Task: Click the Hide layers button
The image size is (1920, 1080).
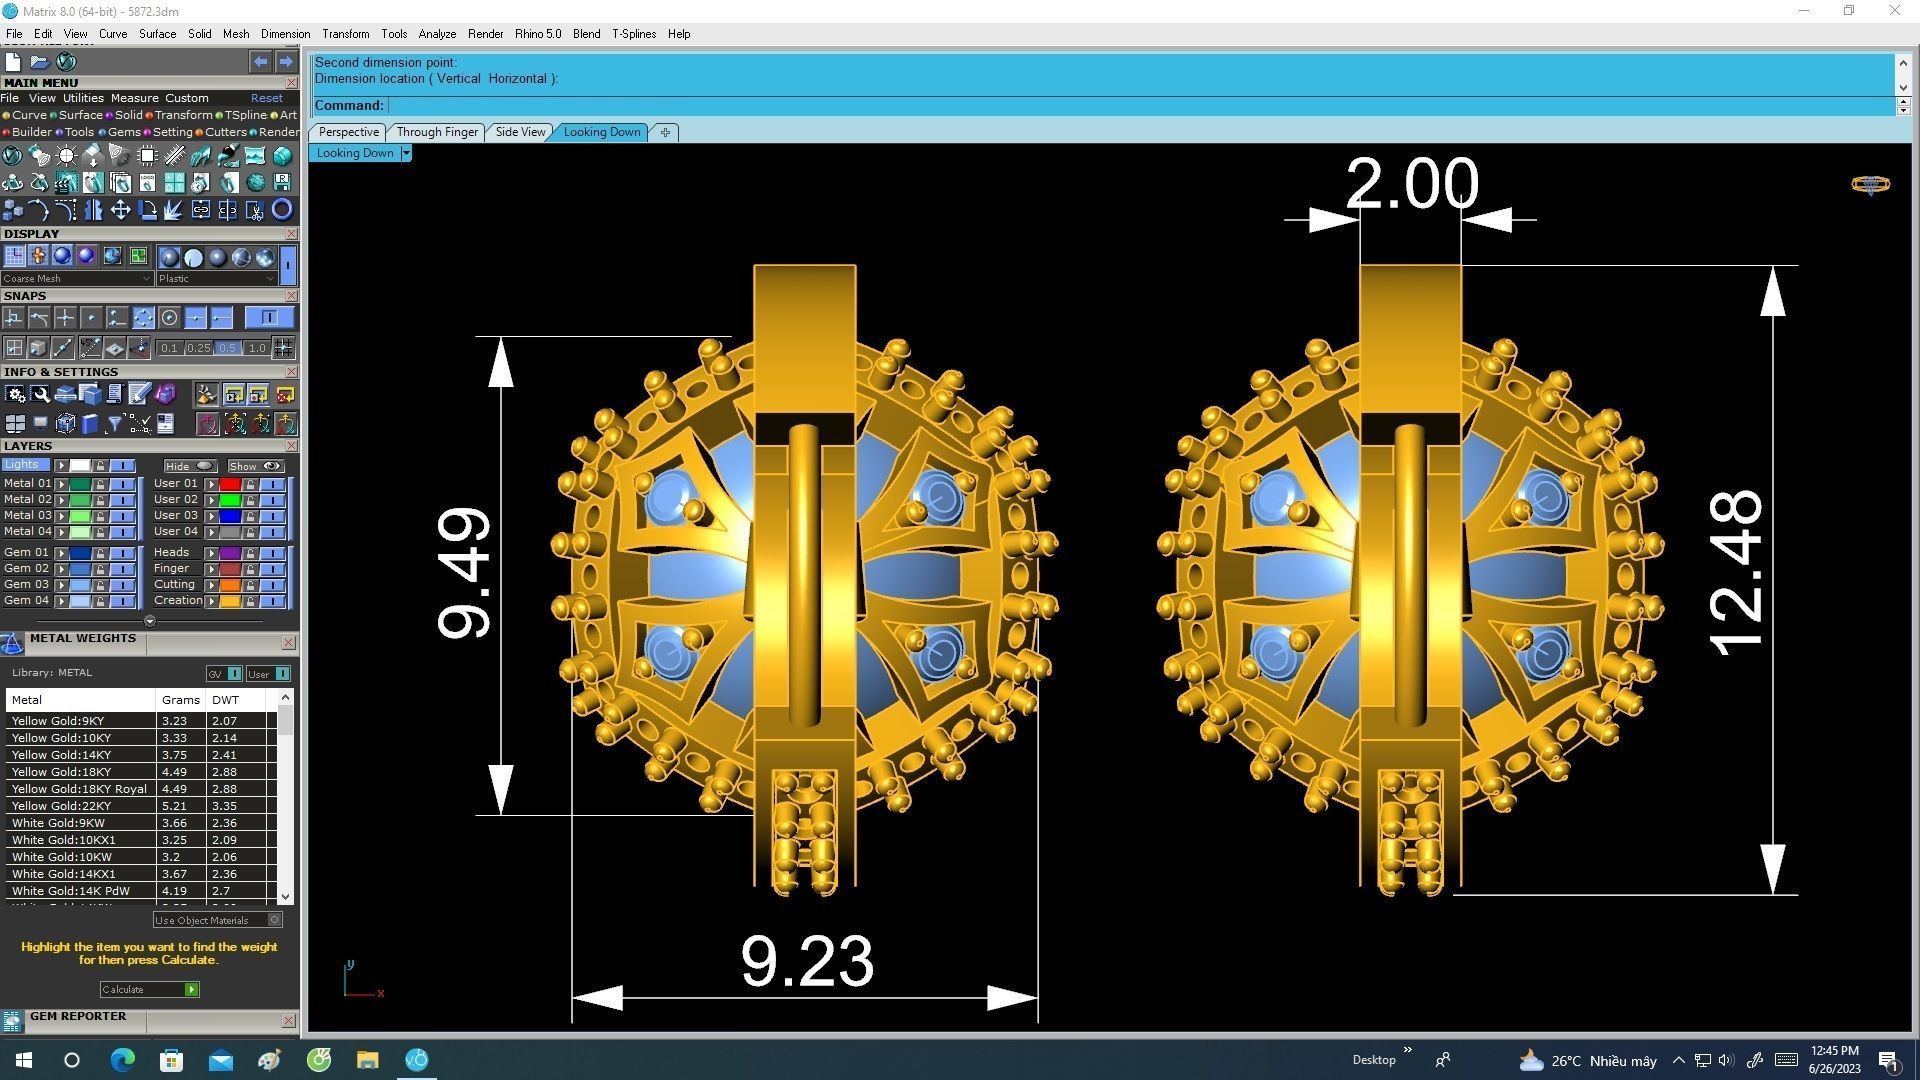Action: point(190,466)
